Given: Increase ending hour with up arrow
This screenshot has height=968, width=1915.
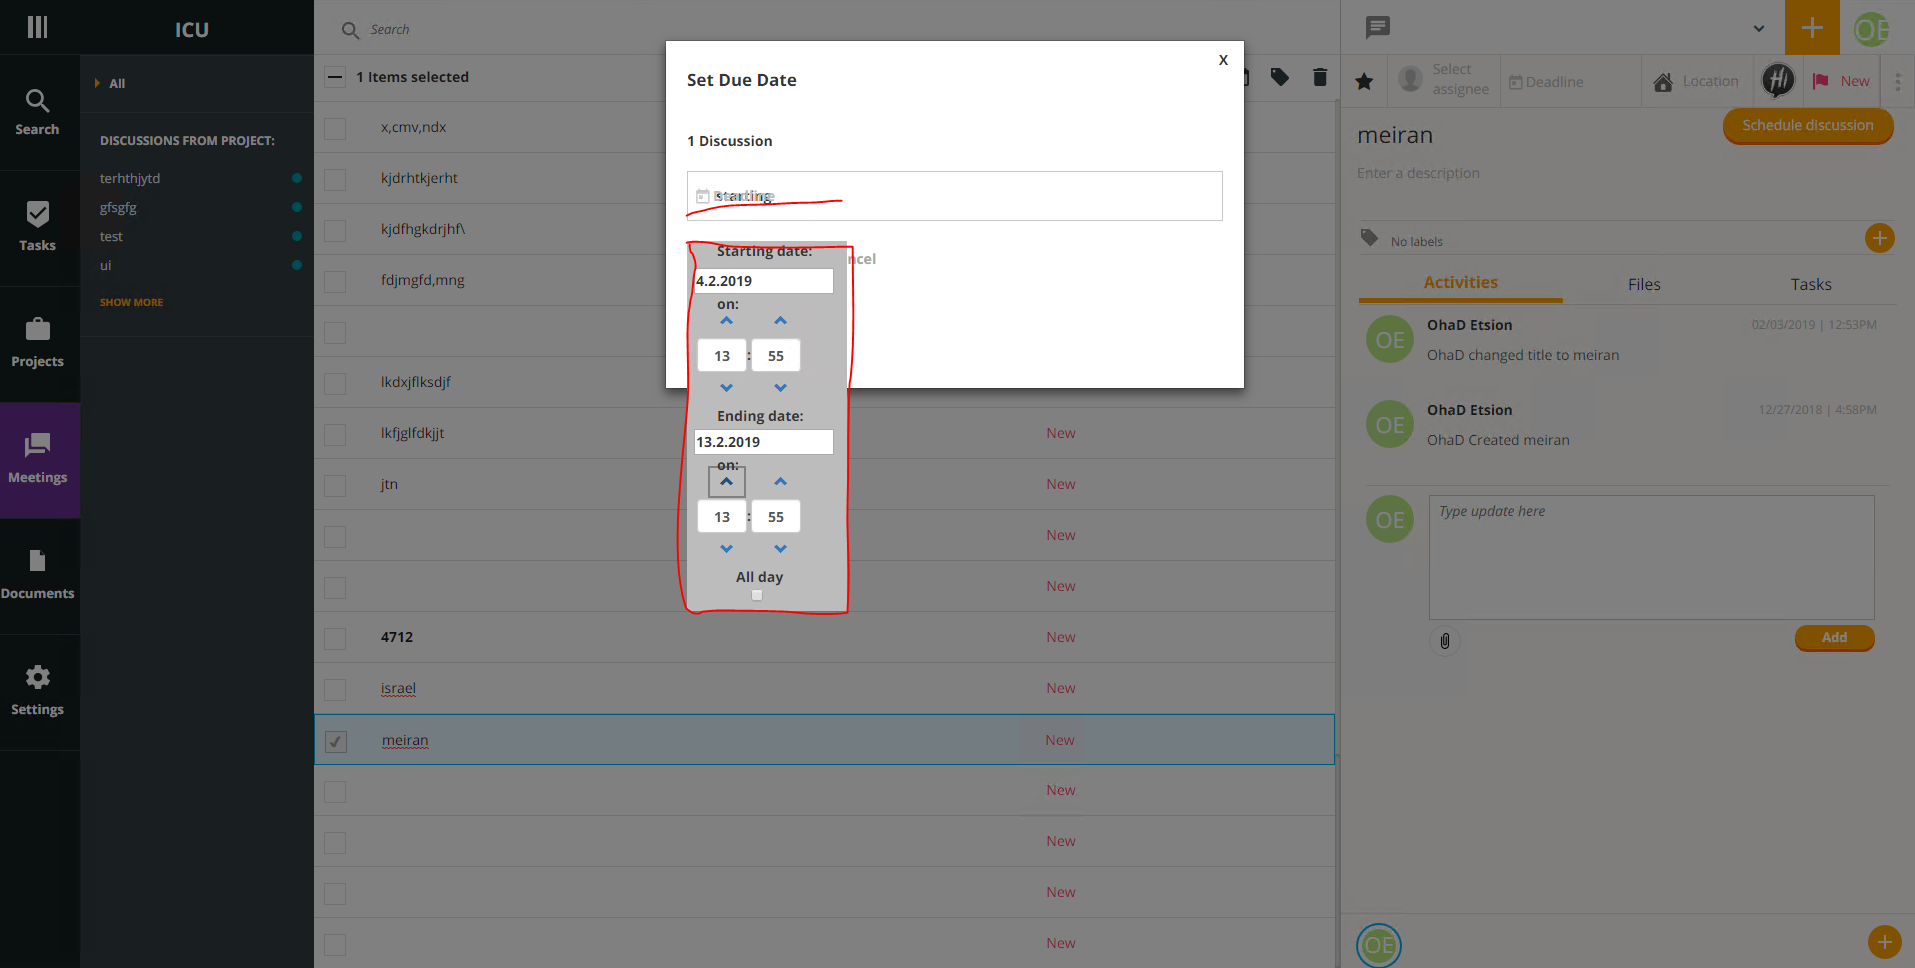Looking at the screenshot, I should coord(727,482).
